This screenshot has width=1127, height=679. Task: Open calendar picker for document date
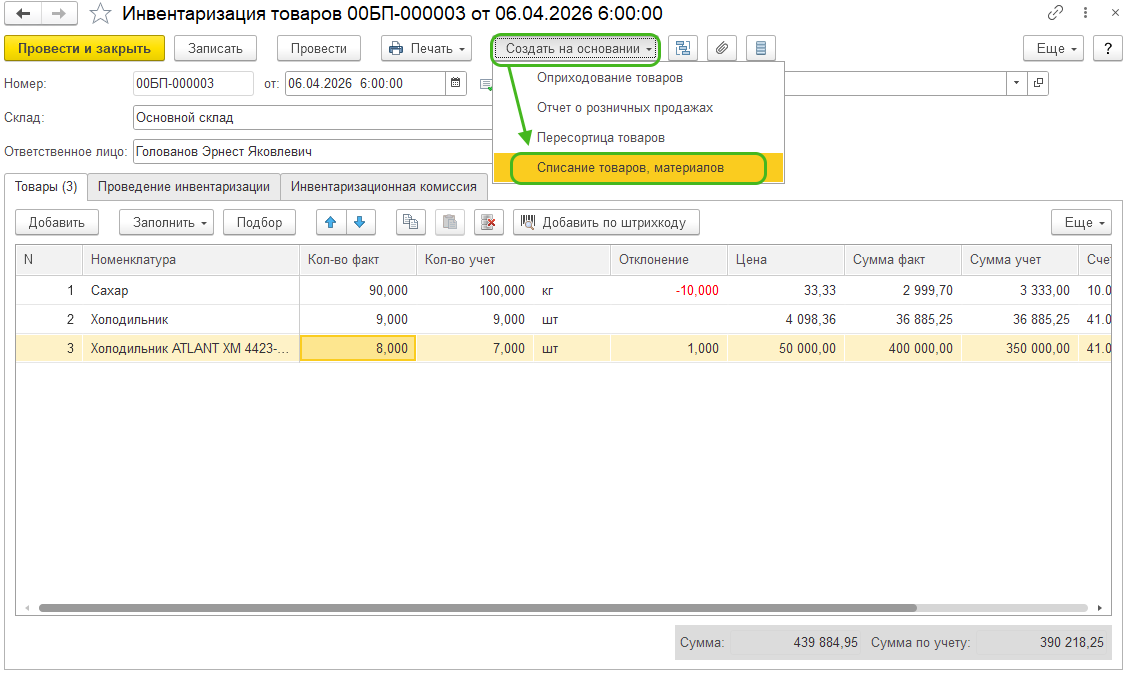pos(456,83)
